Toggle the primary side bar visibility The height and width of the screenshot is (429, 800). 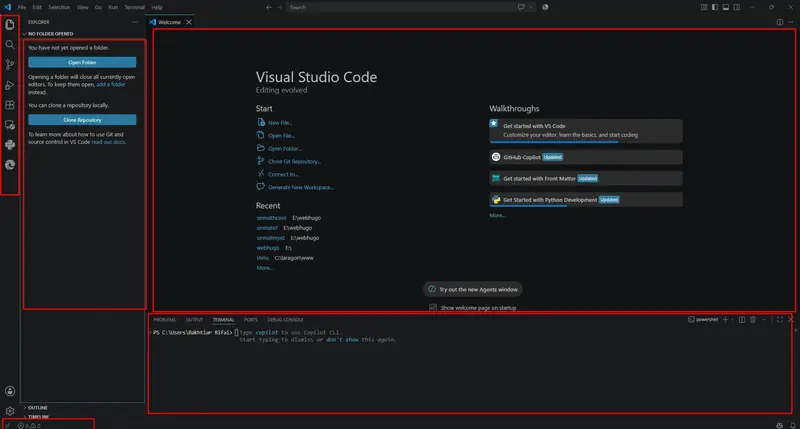[715, 7]
